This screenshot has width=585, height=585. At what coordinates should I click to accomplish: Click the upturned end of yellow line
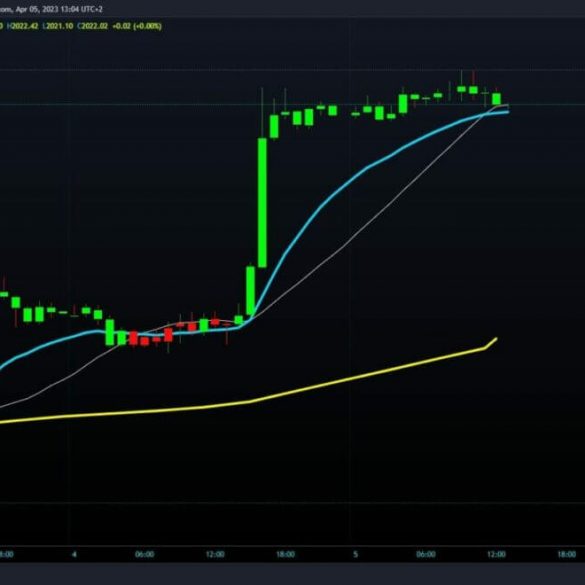[491, 343]
